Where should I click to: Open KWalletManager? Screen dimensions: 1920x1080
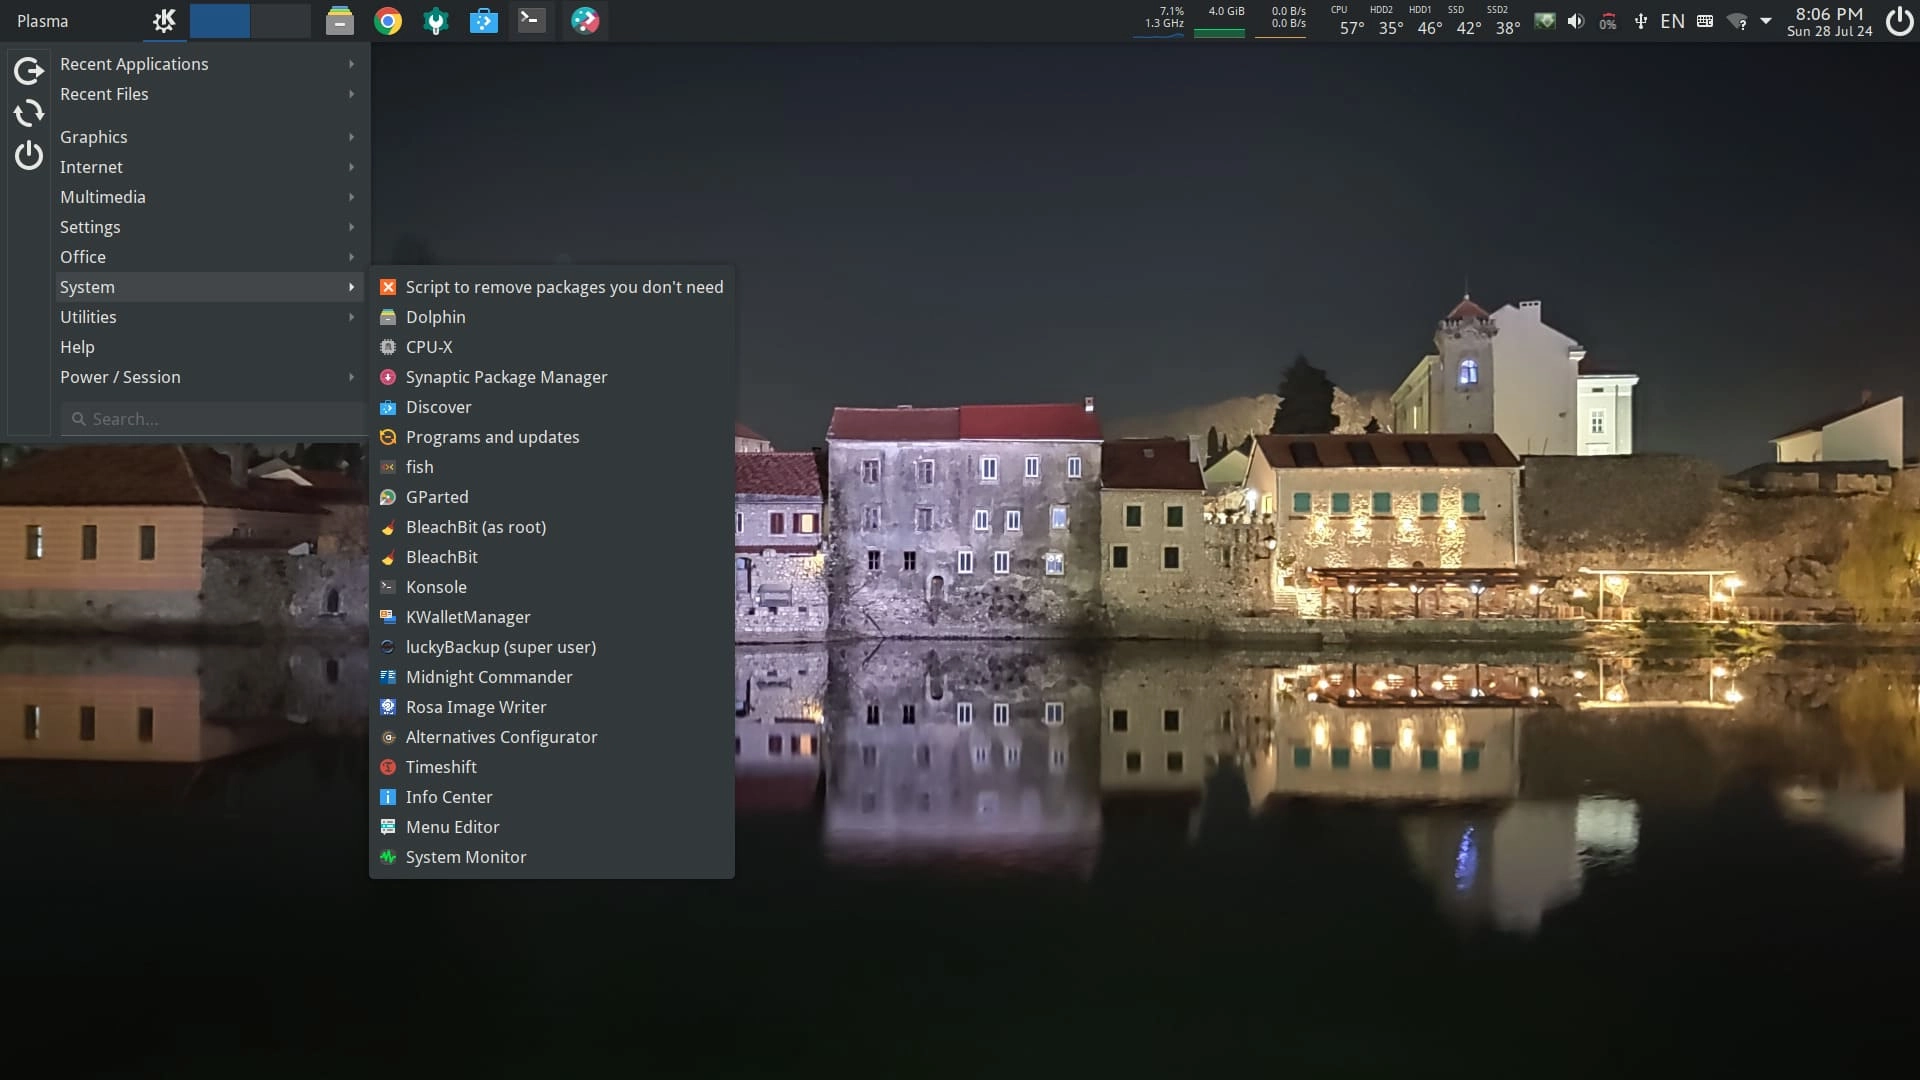coord(552,617)
